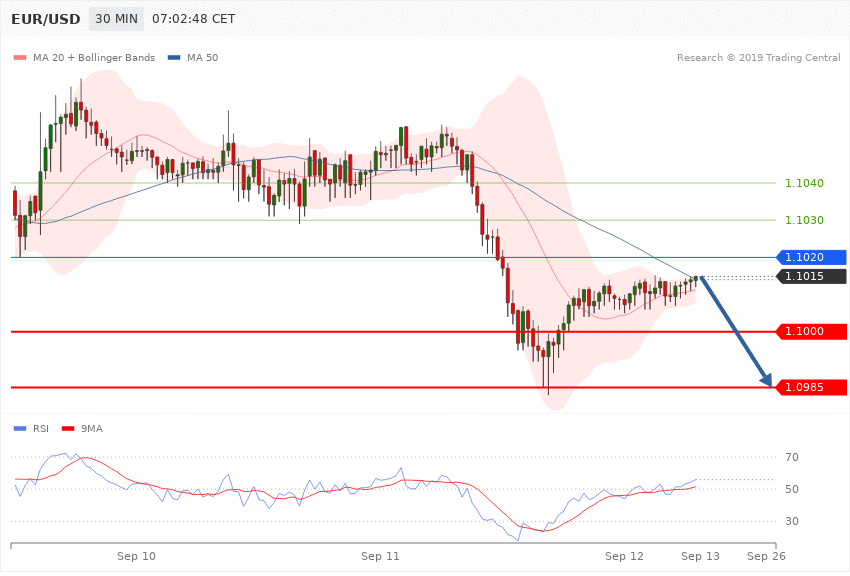Screen dimensions: 850x576
Task: Select the 1.1040 resistance level label
Action: pyautogui.click(x=804, y=183)
